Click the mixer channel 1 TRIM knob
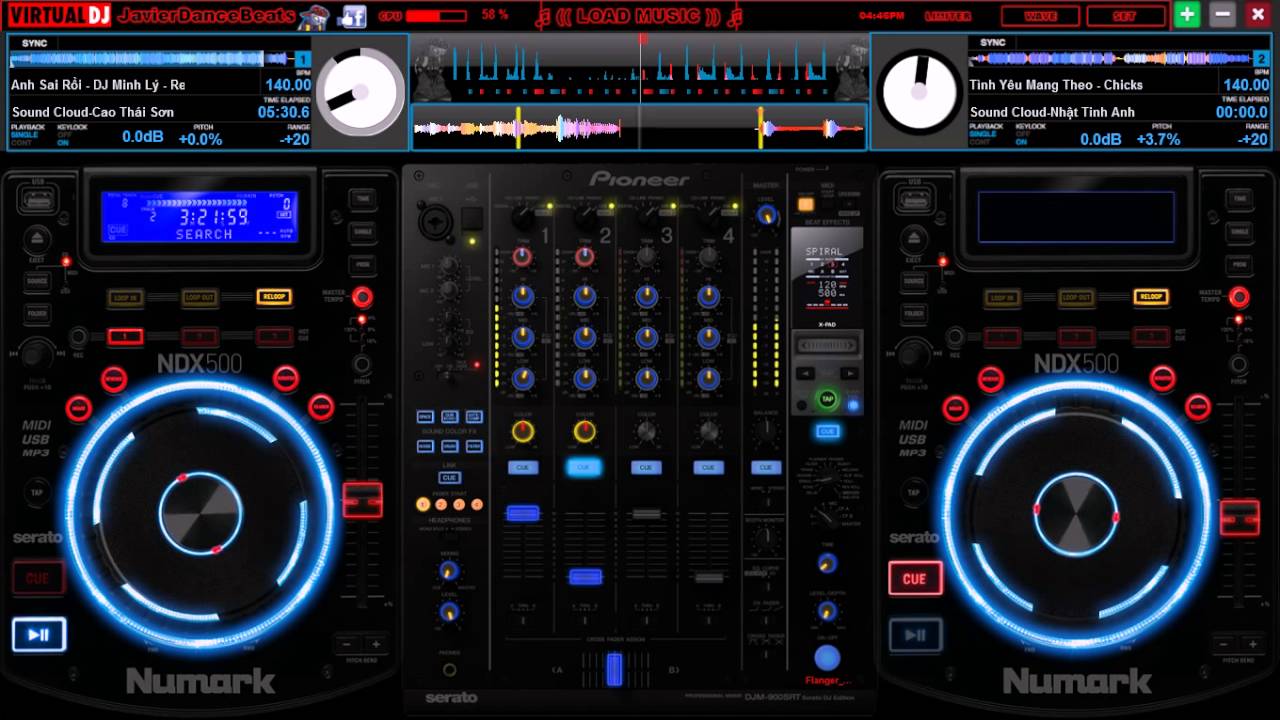This screenshot has width=1280, height=720. pos(522,257)
